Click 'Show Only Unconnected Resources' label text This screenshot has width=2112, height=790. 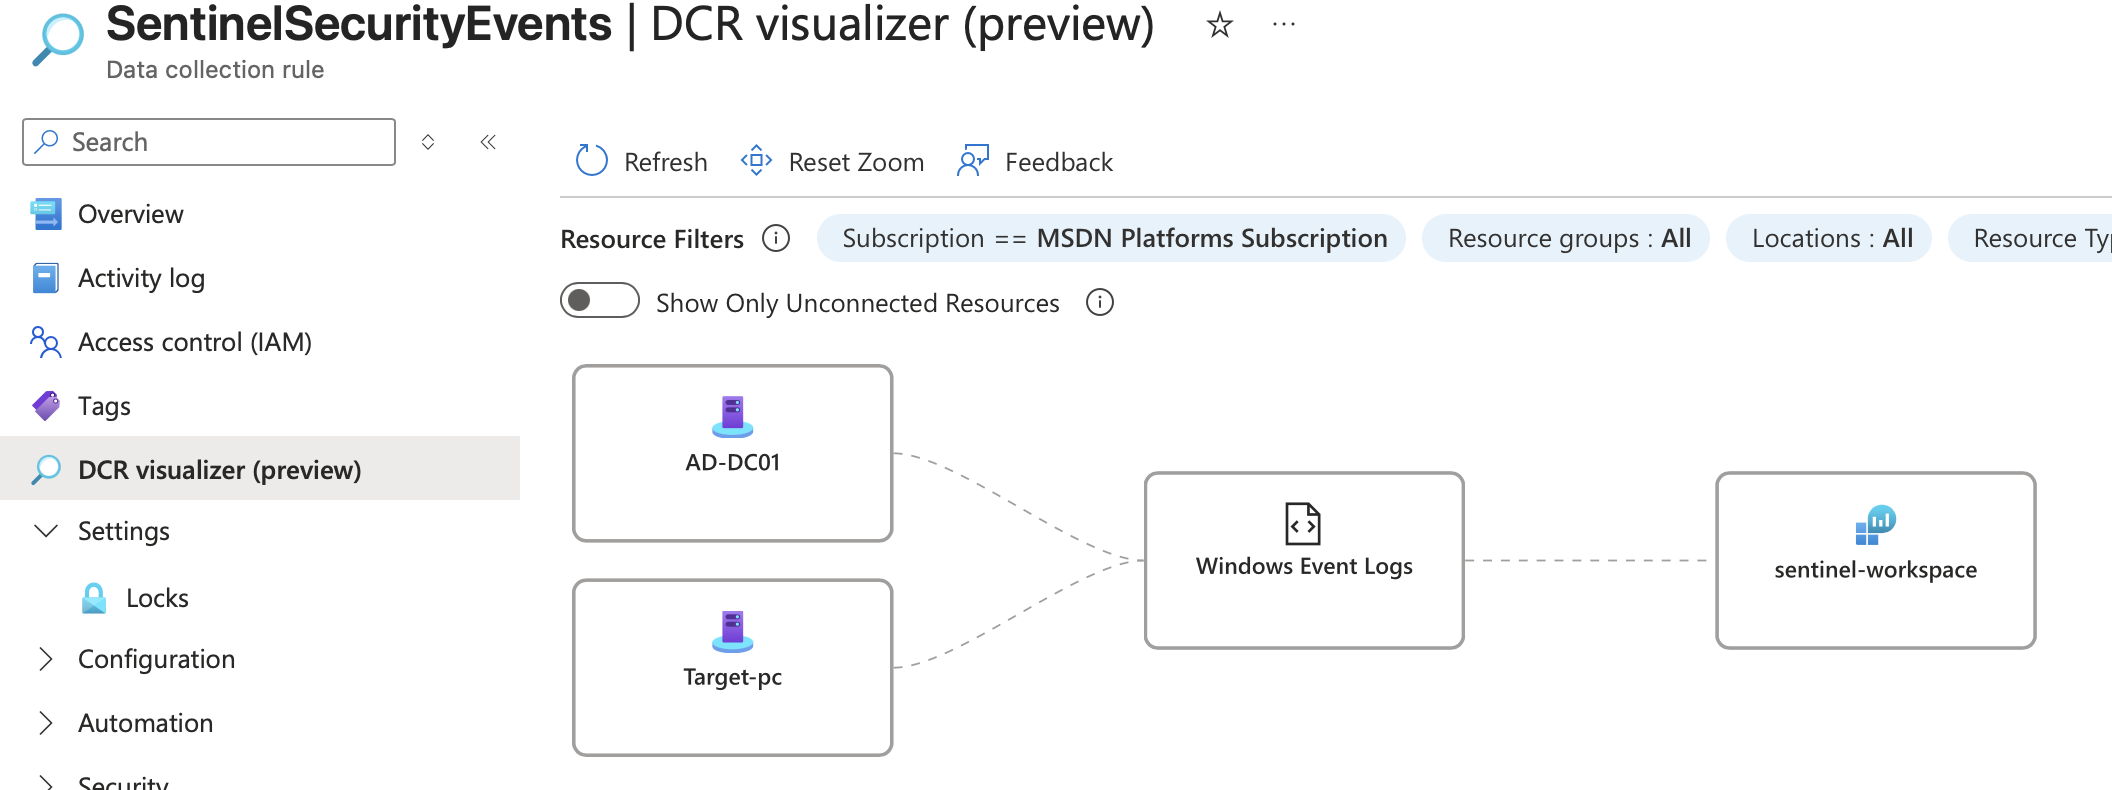[858, 303]
